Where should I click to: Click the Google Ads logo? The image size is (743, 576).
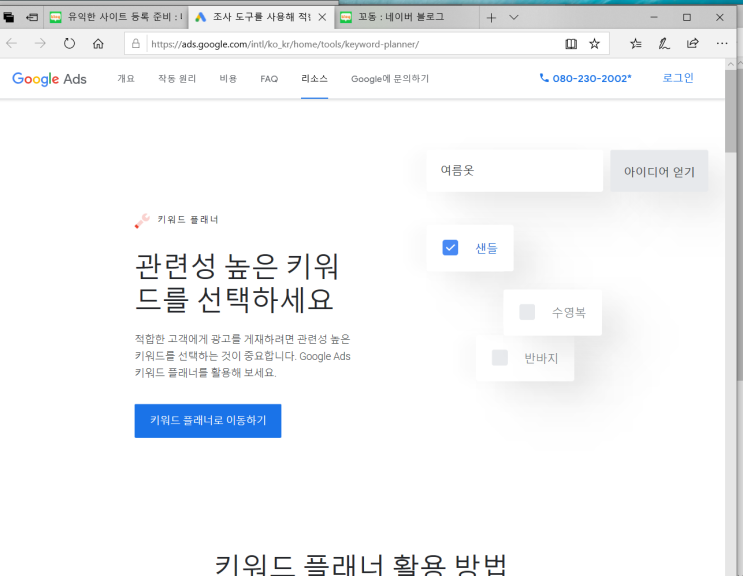(49, 79)
